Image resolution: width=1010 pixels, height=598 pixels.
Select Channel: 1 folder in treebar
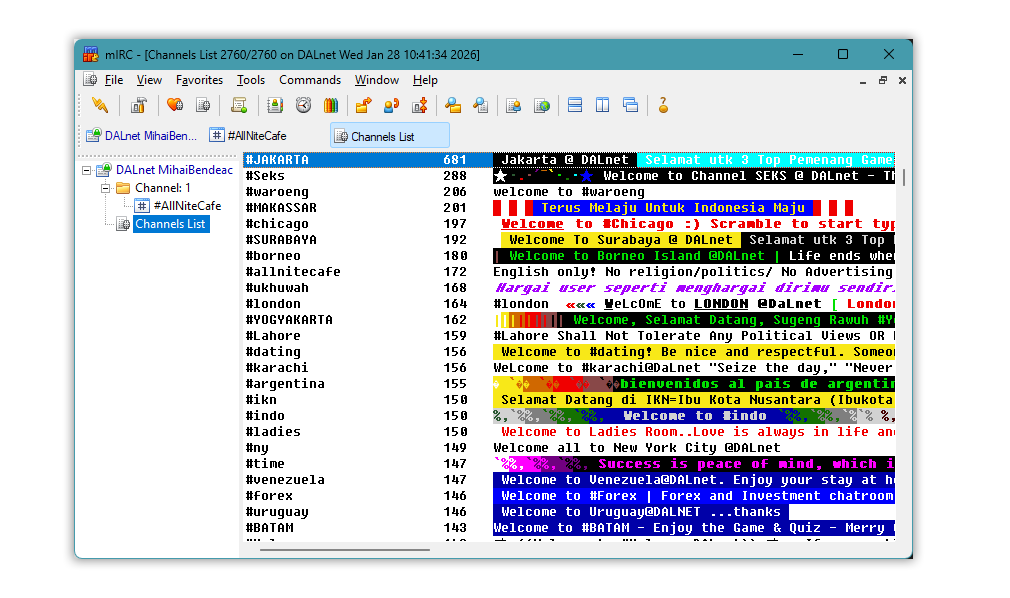(x=162, y=188)
